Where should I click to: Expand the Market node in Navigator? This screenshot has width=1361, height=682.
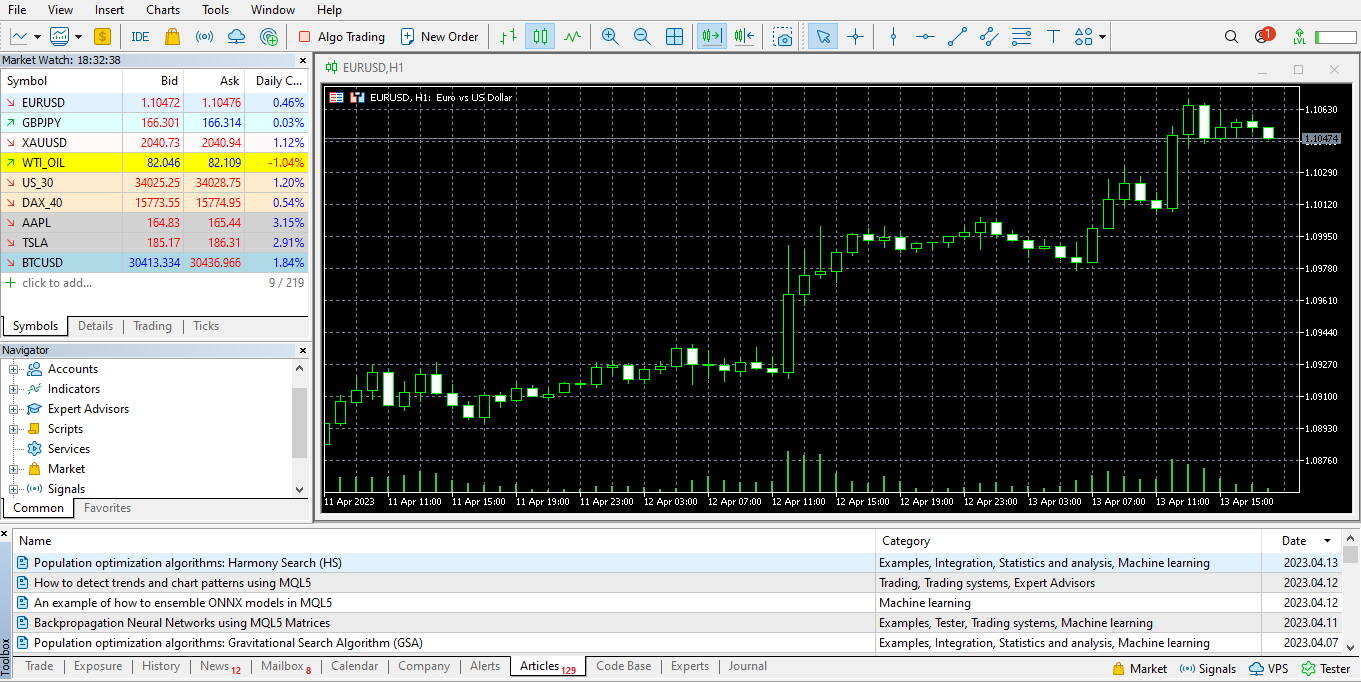click(x=14, y=469)
